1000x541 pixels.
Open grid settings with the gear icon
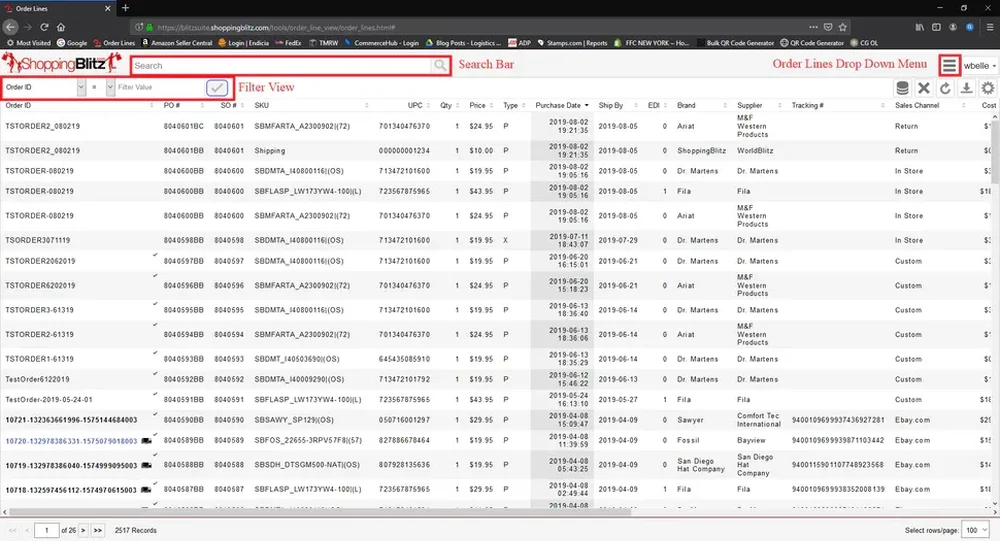point(988,88)
